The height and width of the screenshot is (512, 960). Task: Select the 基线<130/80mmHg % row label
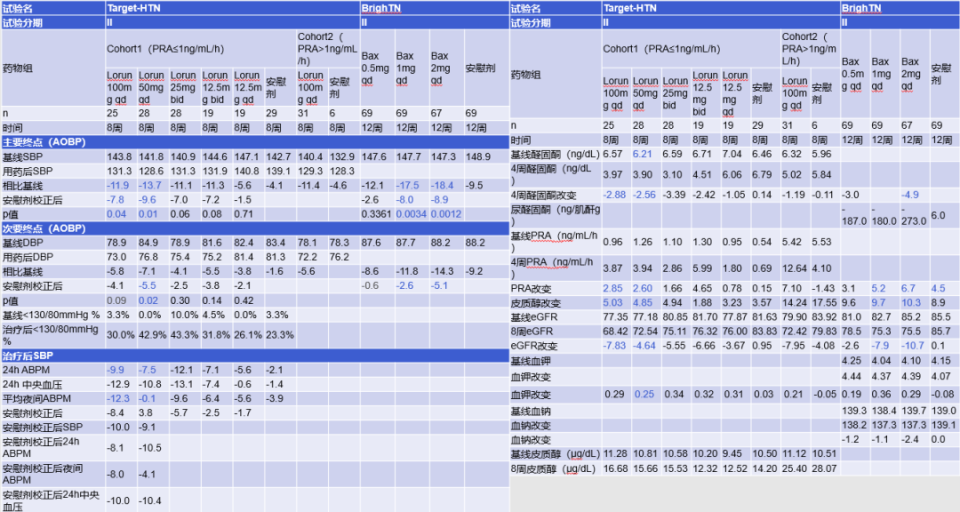51,315
